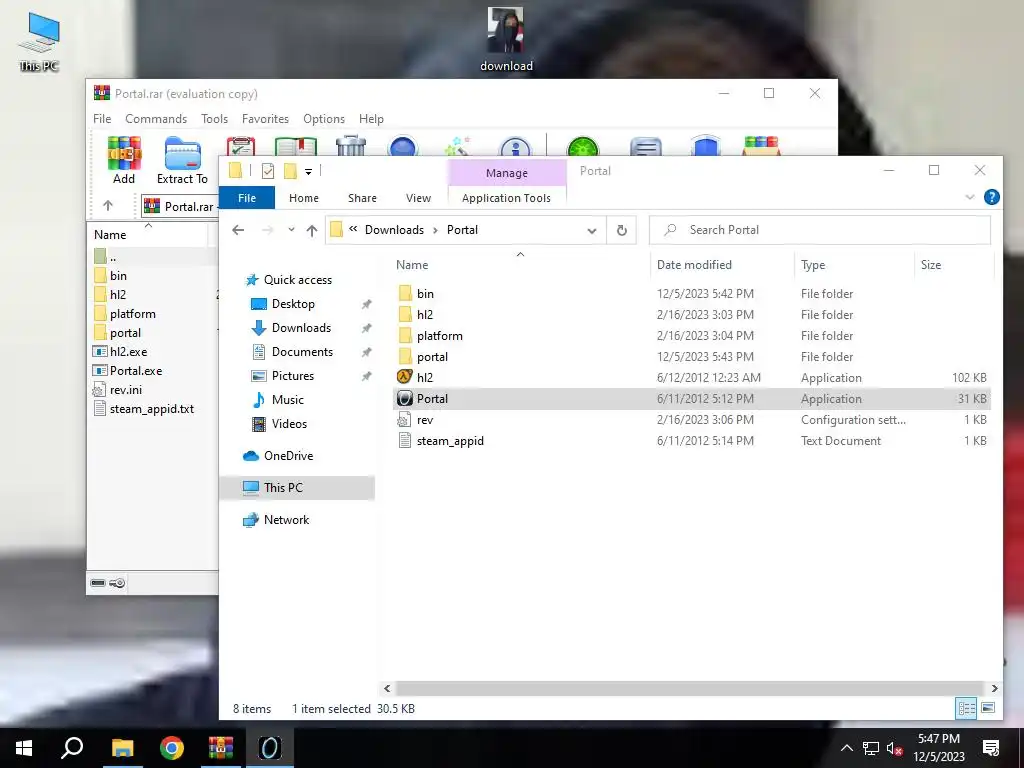Open the File tab in Explorer ribbon
Image resolution: width=1024 pixels, height=768 pixels.
coord(247,198)
